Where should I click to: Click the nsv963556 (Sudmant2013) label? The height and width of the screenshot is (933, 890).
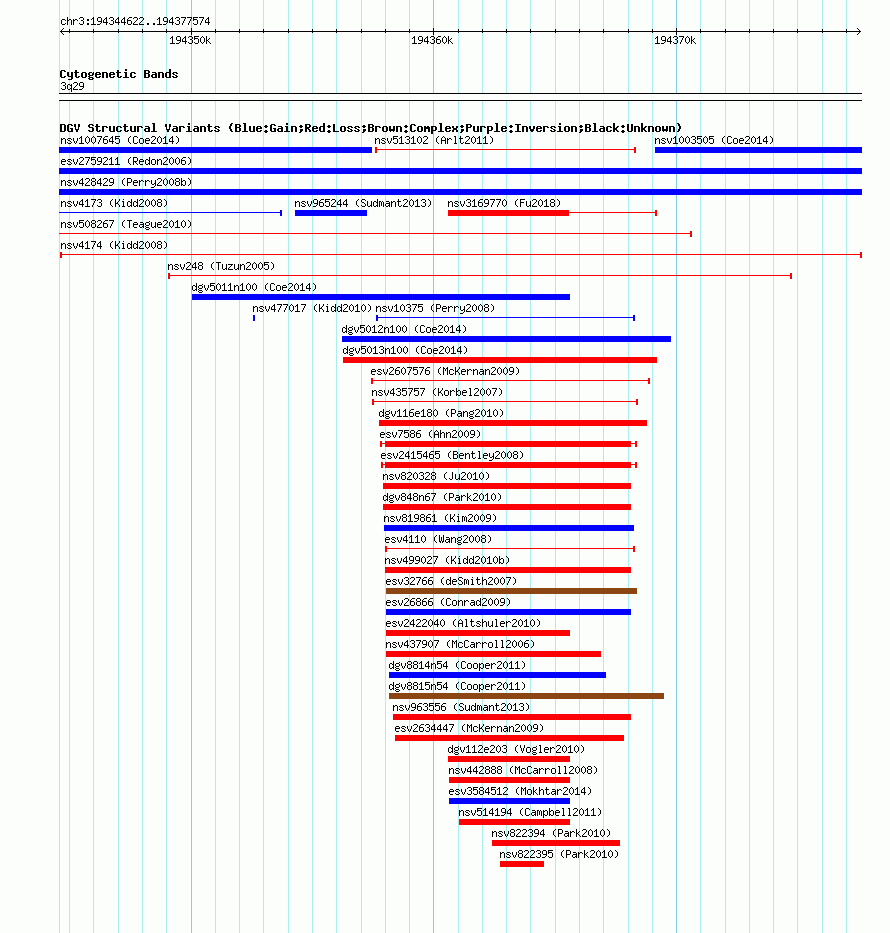tap(461, 707)
